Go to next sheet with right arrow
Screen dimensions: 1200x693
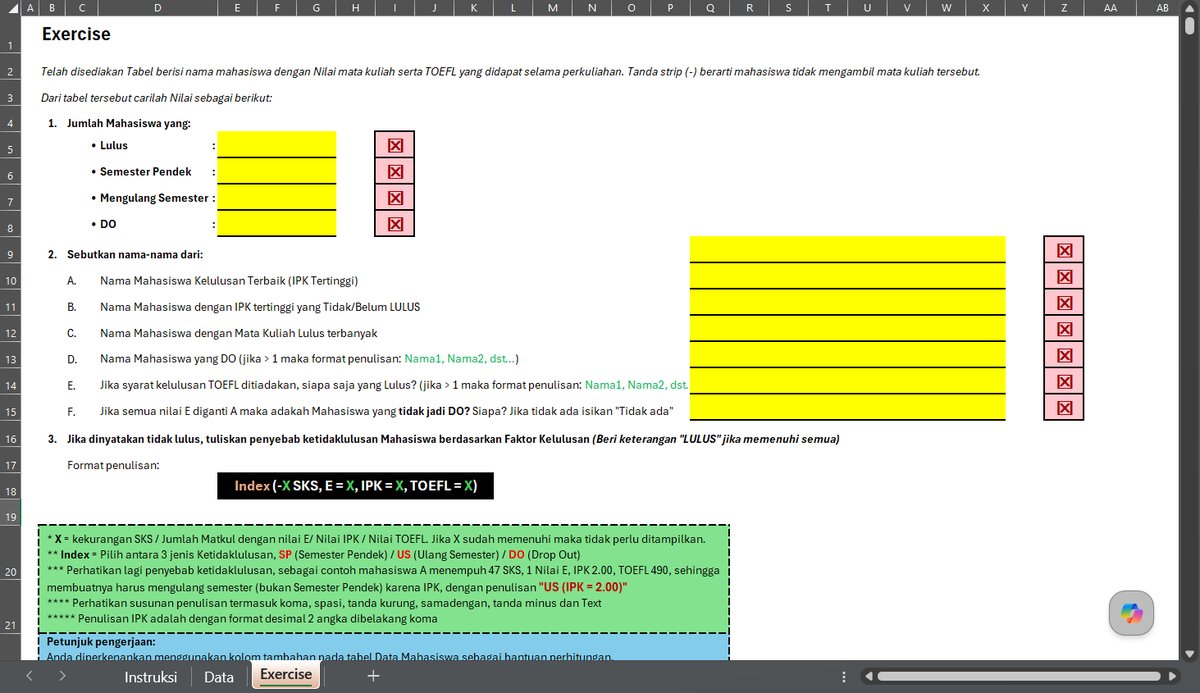[63, 676]
